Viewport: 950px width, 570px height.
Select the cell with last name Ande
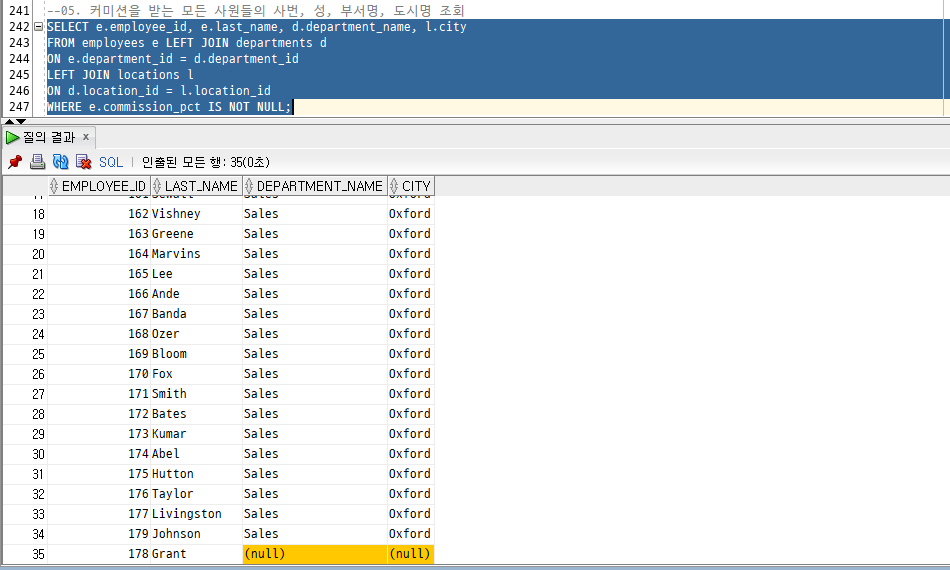[196, 294]
